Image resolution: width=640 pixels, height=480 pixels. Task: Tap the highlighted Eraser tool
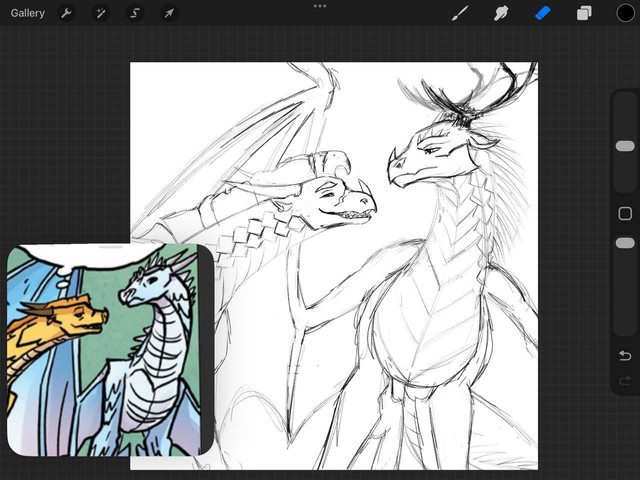(x=543, y=13)
